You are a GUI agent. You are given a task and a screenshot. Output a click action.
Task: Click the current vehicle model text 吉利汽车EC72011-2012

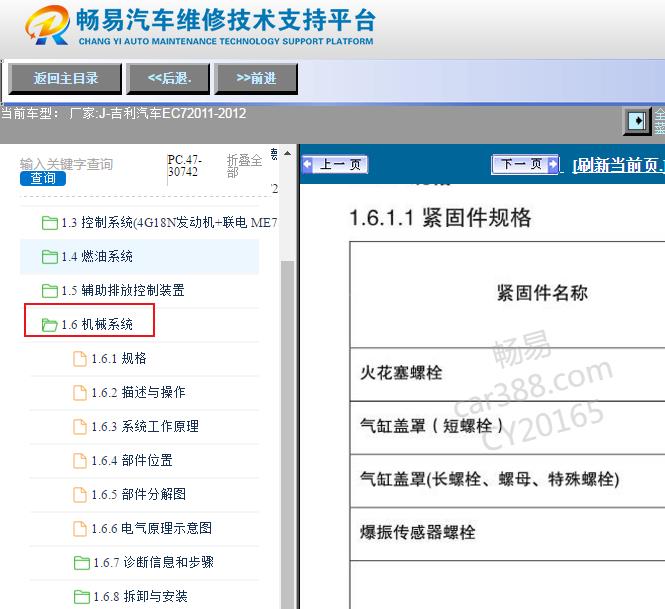click(178, 114)
